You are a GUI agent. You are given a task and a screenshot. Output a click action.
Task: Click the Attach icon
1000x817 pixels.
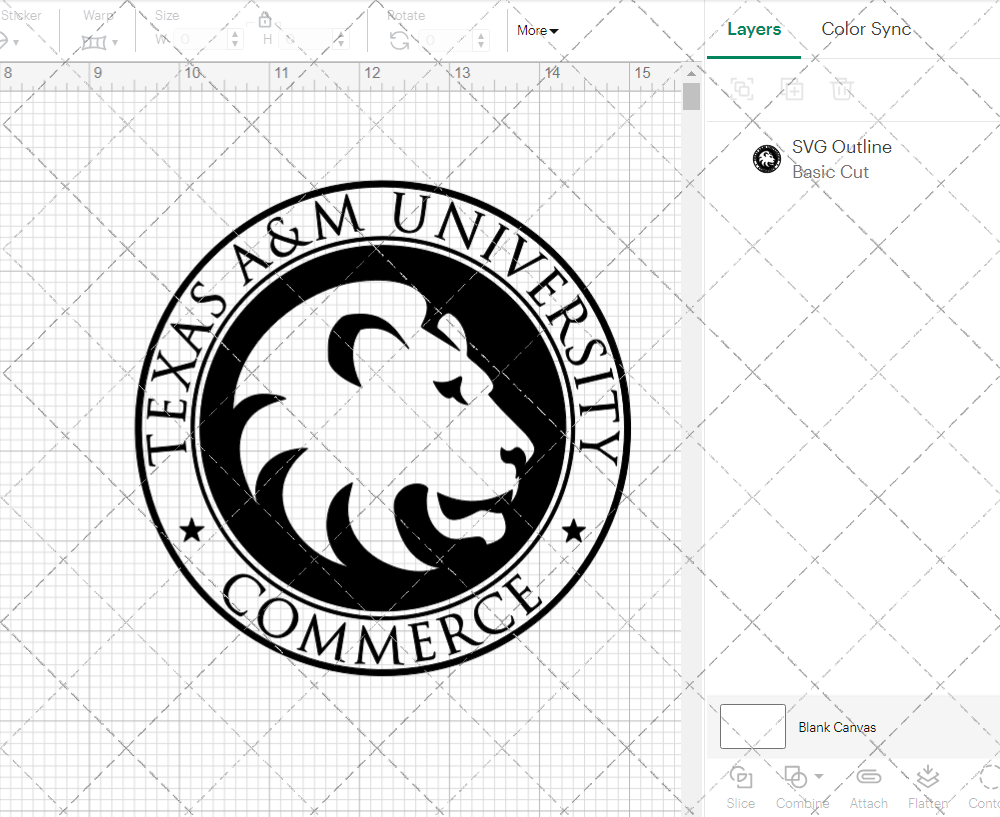pos(868,776)
